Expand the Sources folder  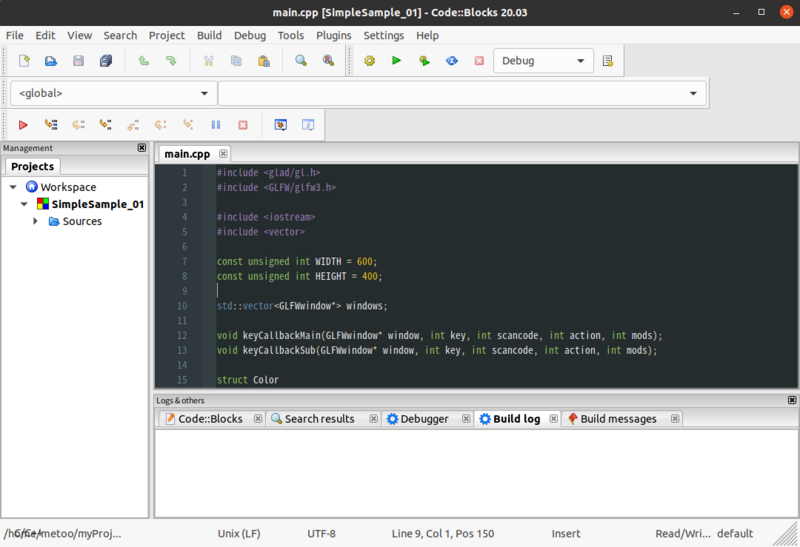tap(35, 221)
